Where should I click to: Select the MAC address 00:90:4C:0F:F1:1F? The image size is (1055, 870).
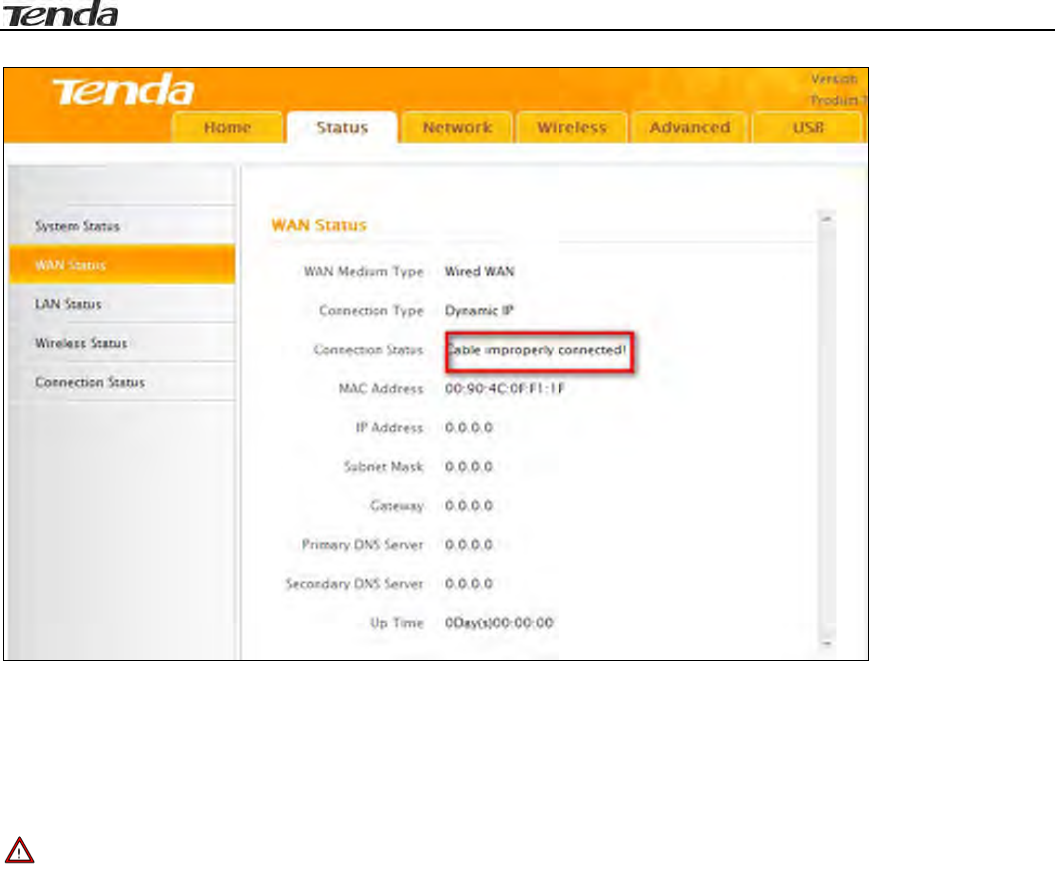(x=505, y=388)
